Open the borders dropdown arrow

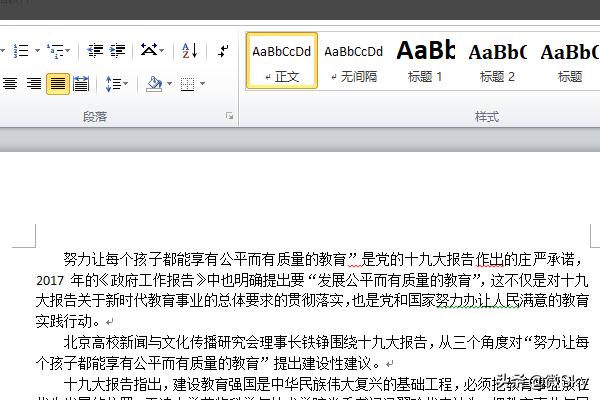pyautogui.click(x=206, y=83)
